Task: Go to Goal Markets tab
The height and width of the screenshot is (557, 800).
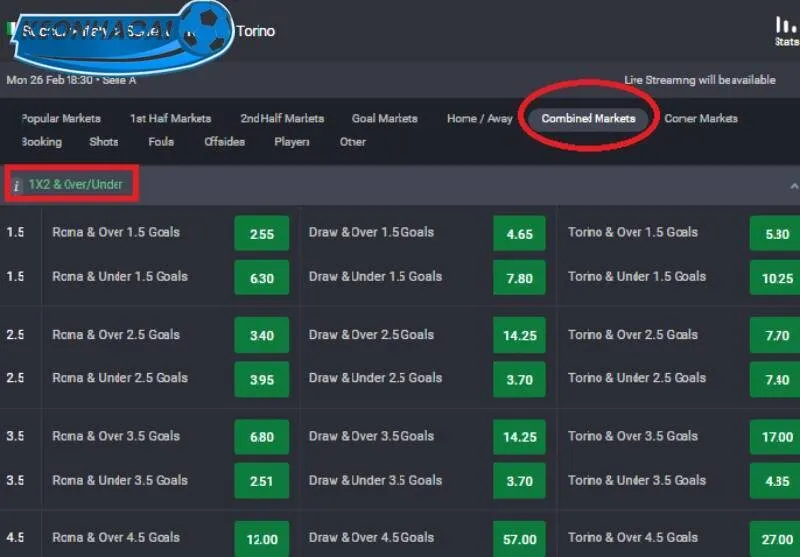Action: tap(384, 118)
